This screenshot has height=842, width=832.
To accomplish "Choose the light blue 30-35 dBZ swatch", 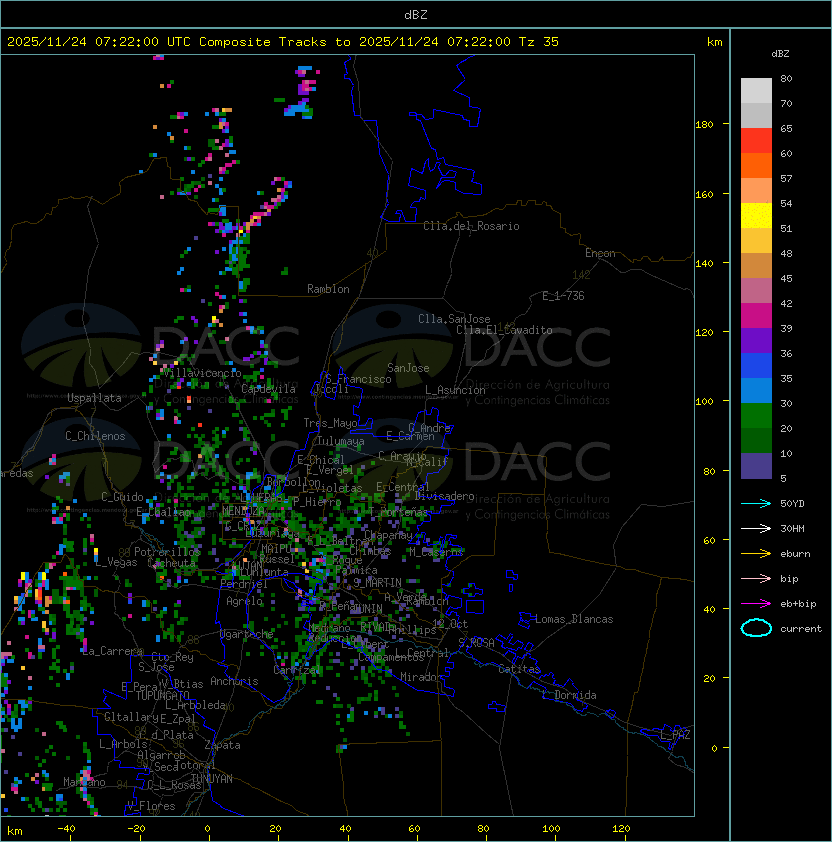I will [756, 390].
